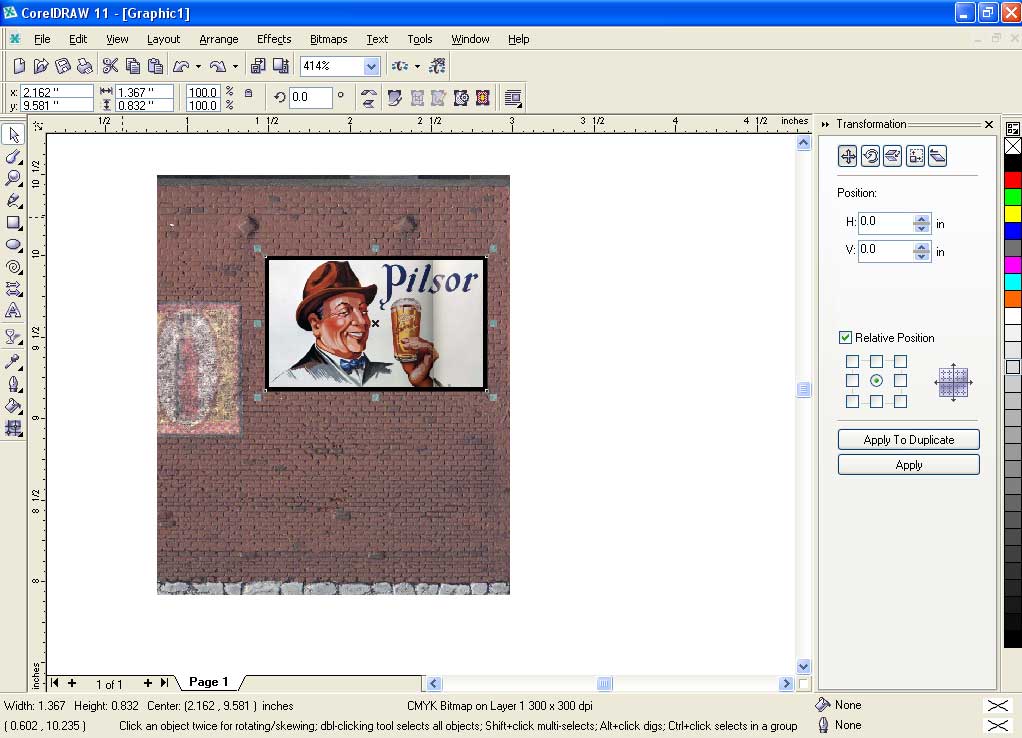This screenshot has height=738, width=1022.
Task: Open the zoom level dropdown
Action: (372, 66)
